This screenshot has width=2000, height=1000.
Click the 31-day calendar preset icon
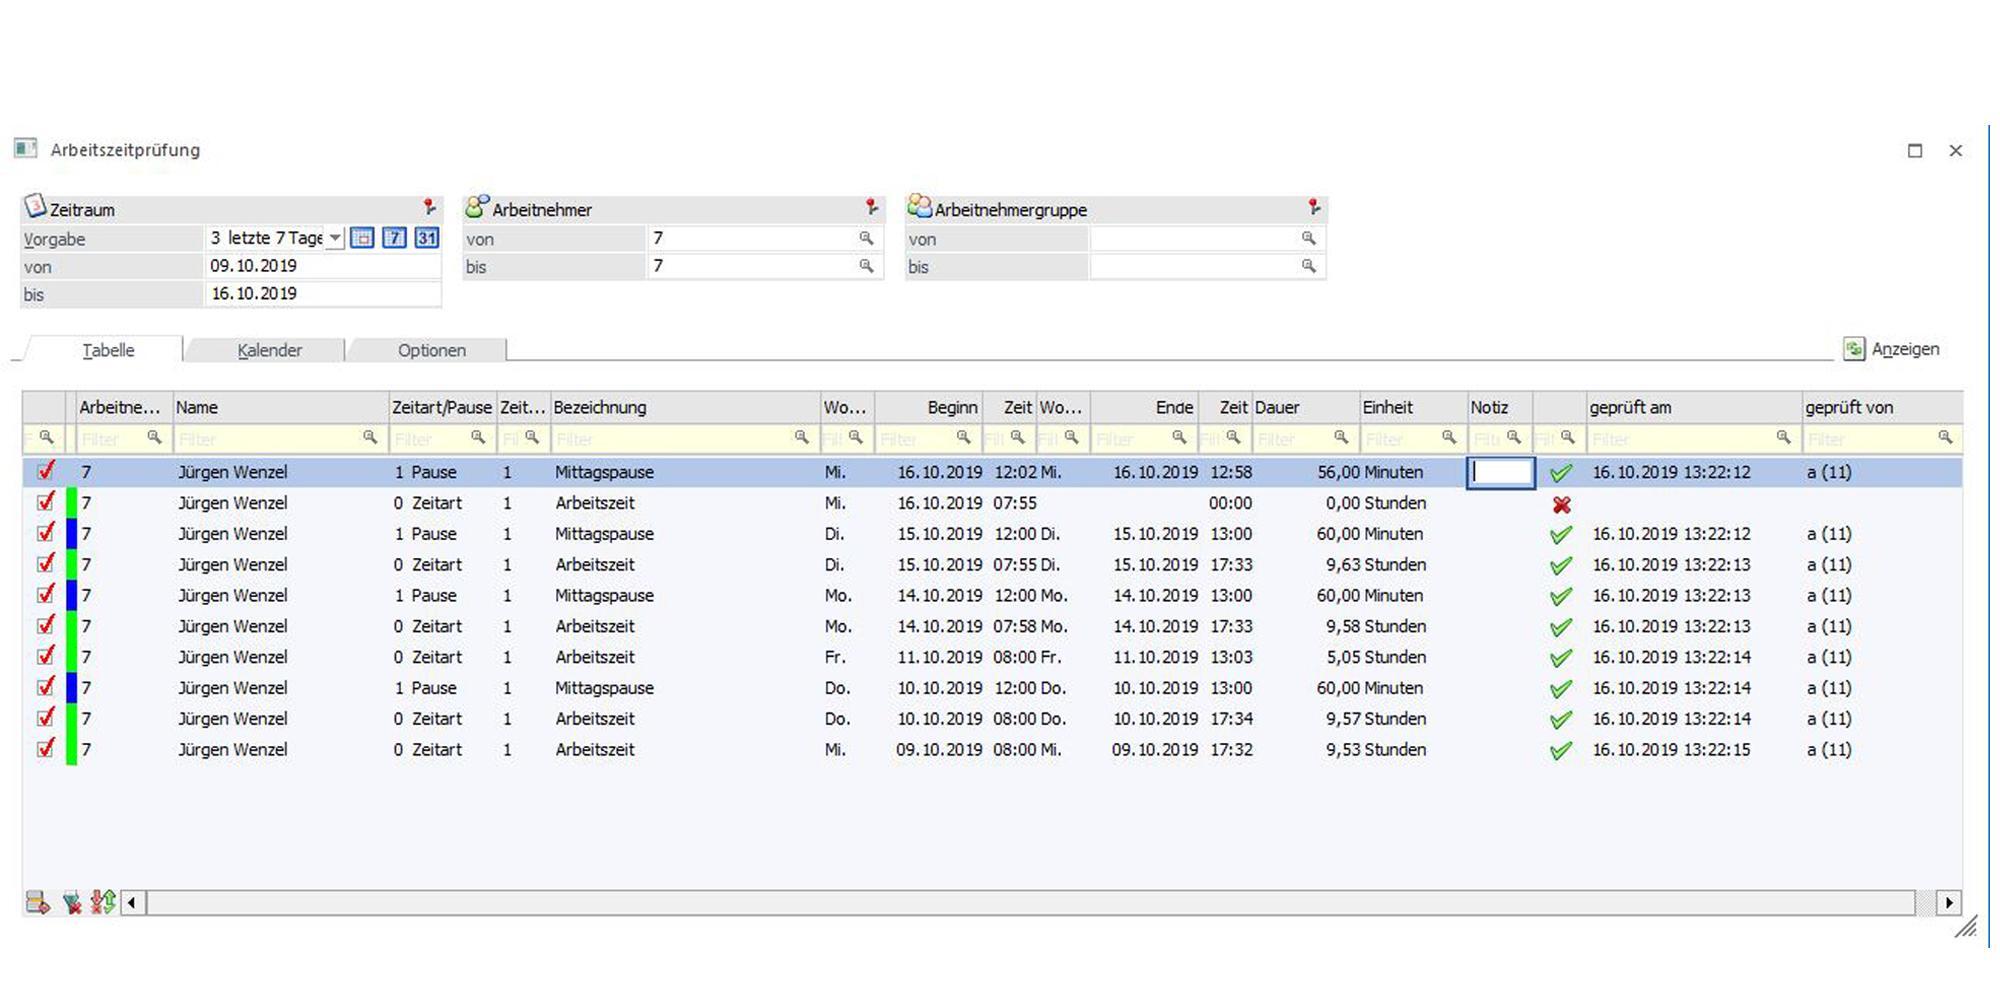[427, 238]
